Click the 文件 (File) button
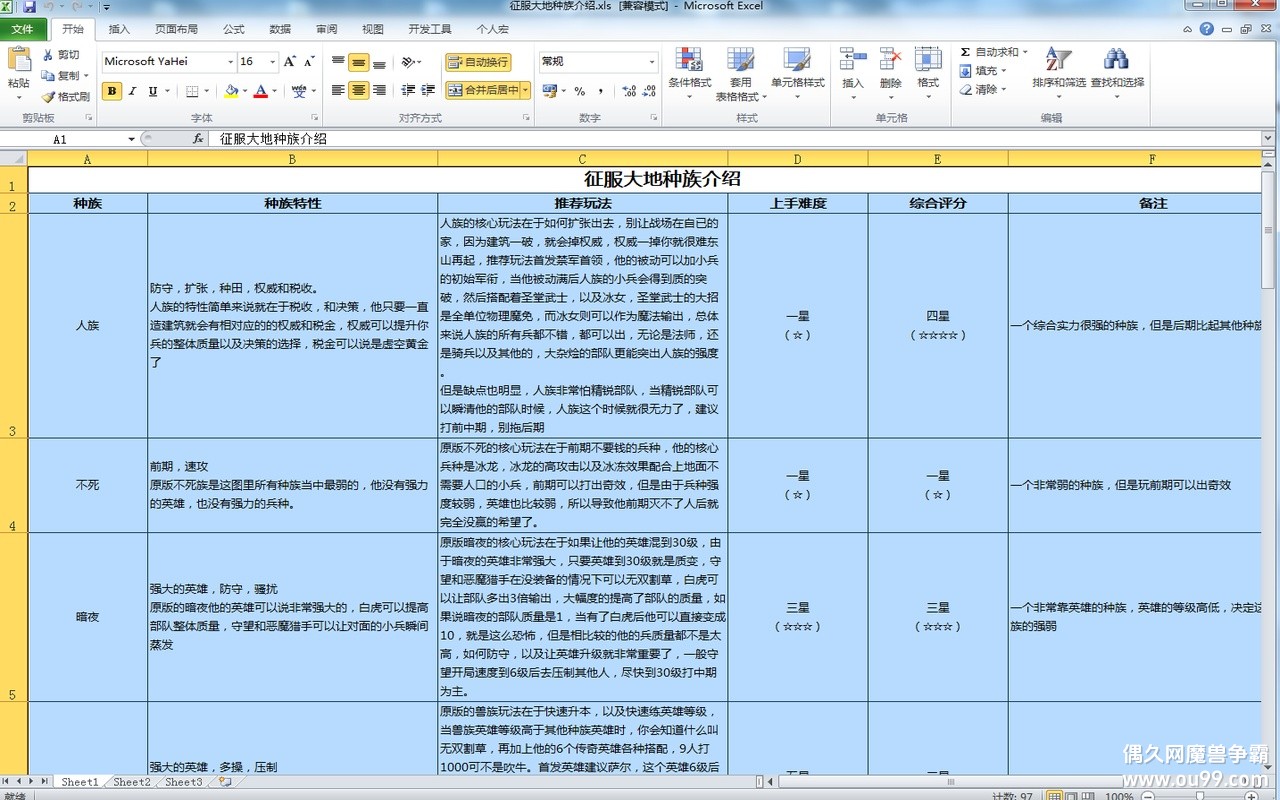Viewport: 1280px width, 800px height. [x=22, y=30]
